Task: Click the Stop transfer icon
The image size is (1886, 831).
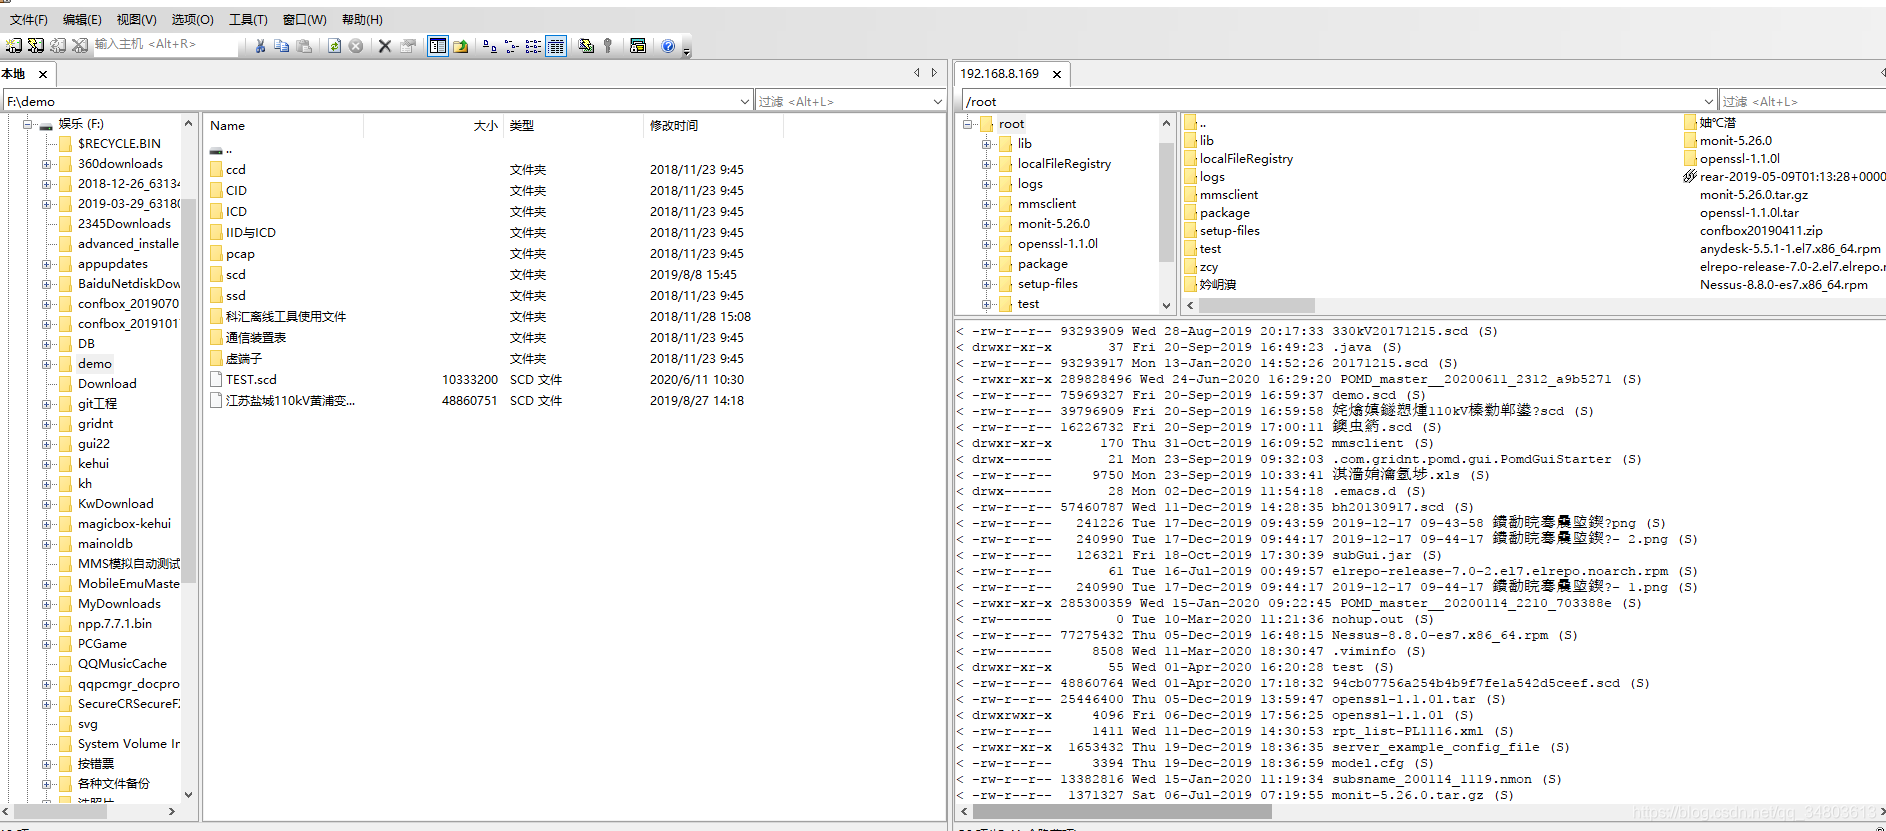Action: tap(356, 46)
